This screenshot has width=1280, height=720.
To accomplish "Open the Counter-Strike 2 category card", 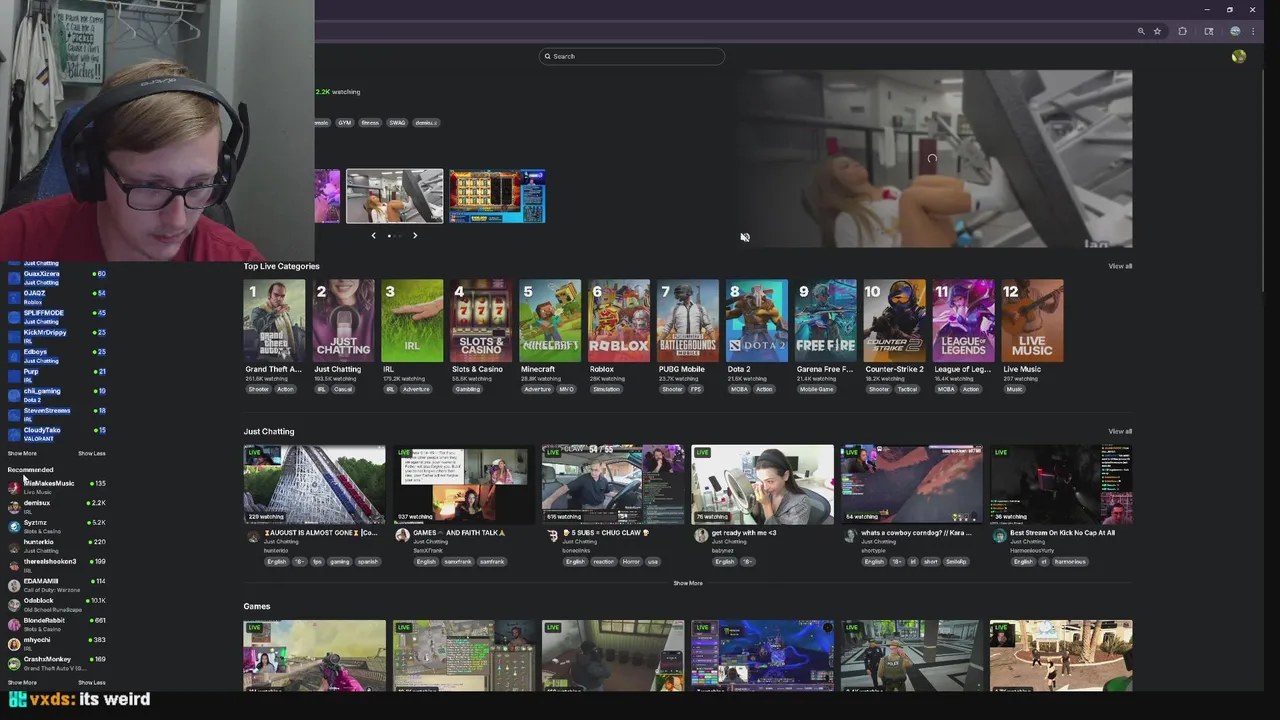I will (x=895, y=321).
